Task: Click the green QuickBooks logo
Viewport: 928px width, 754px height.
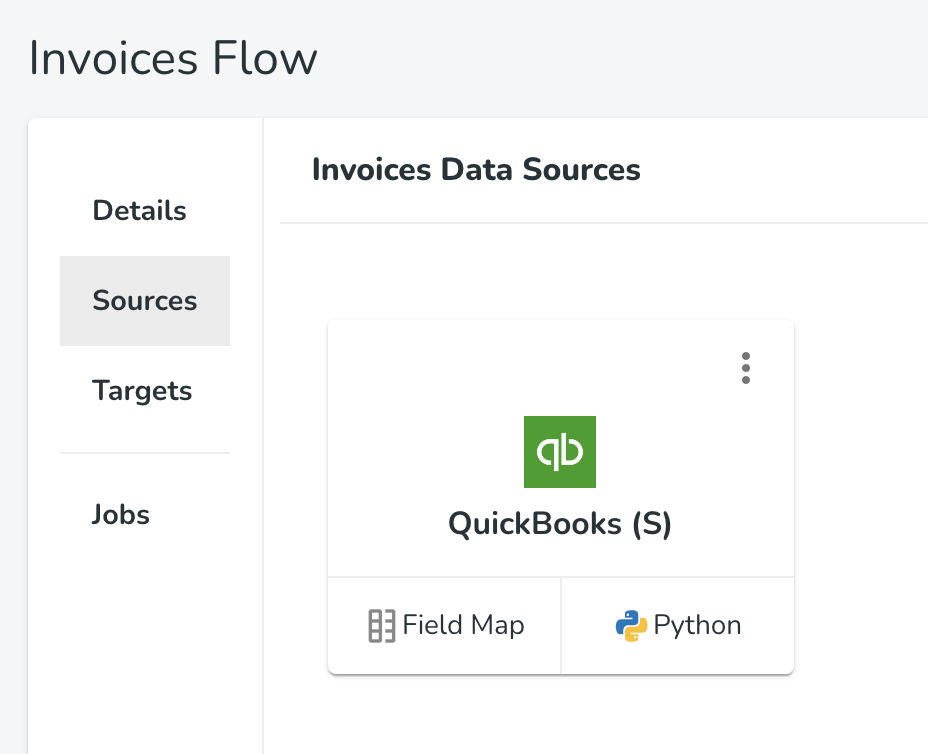Action: 560,452
